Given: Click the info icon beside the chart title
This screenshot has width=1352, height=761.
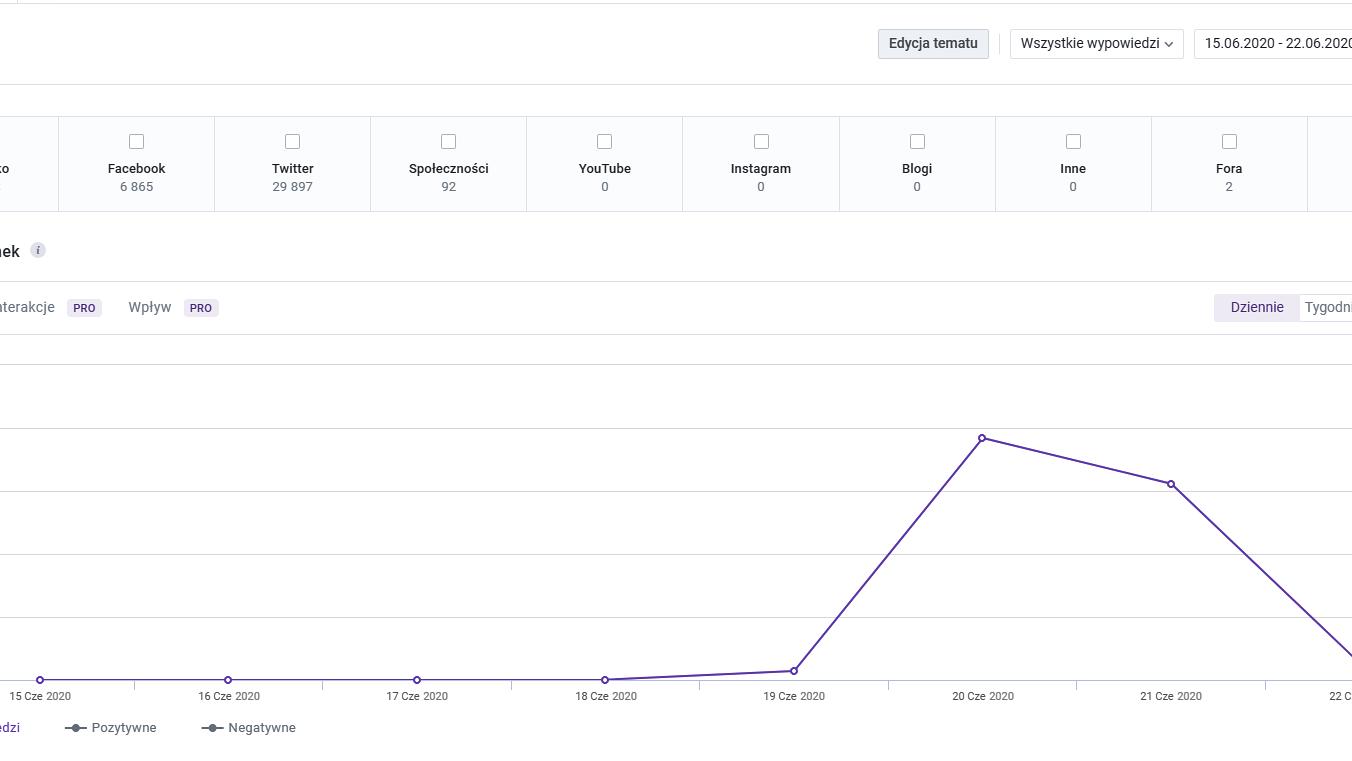Looking at the screenshot, I should click(x=38, y=250).
